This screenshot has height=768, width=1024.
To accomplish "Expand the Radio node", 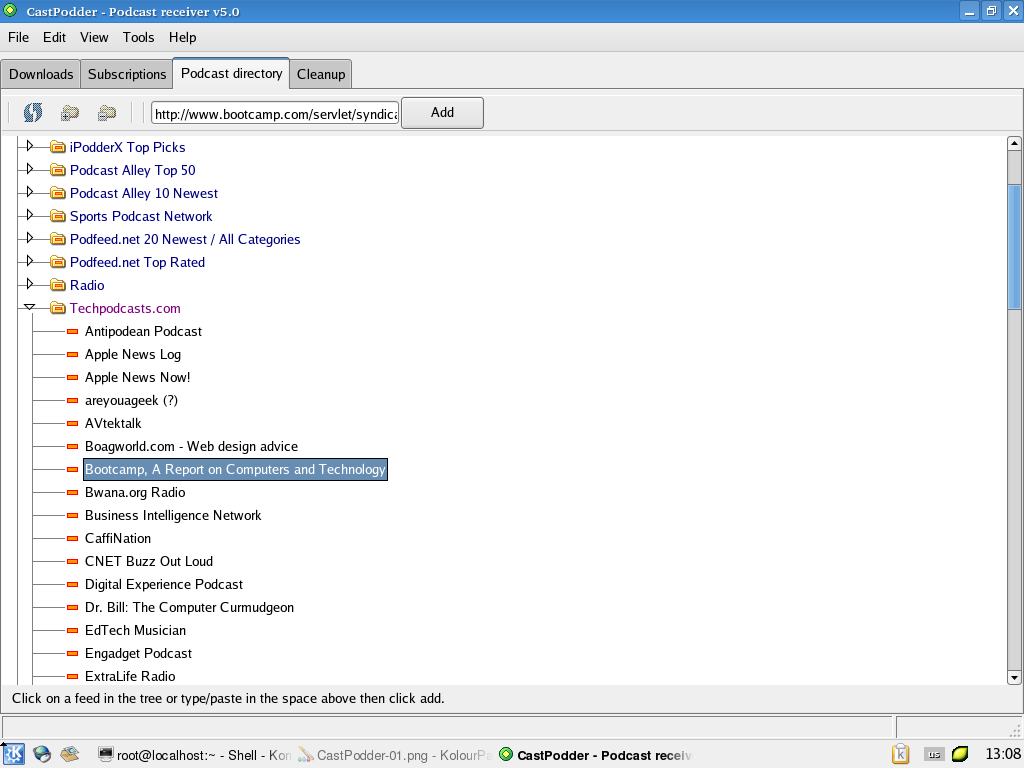I will 29,284.
